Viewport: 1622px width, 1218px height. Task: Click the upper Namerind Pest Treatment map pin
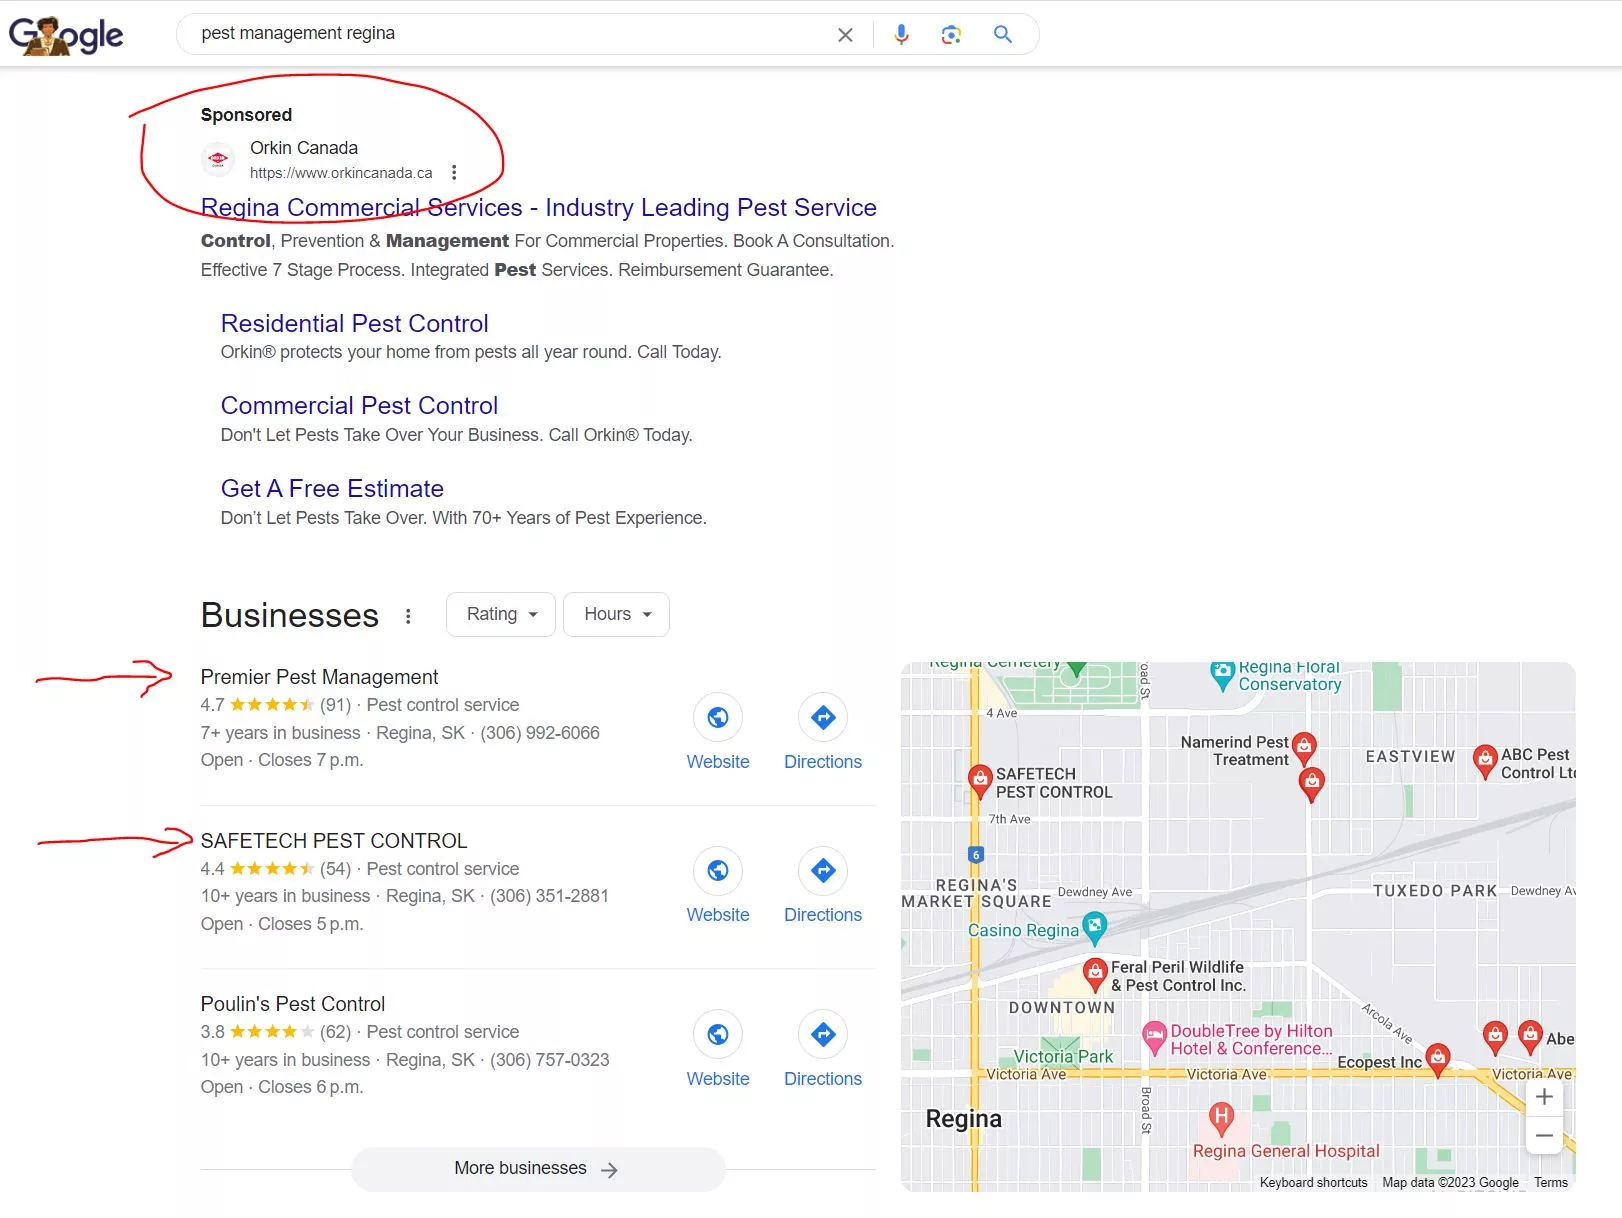click(x=1304, y=748)
